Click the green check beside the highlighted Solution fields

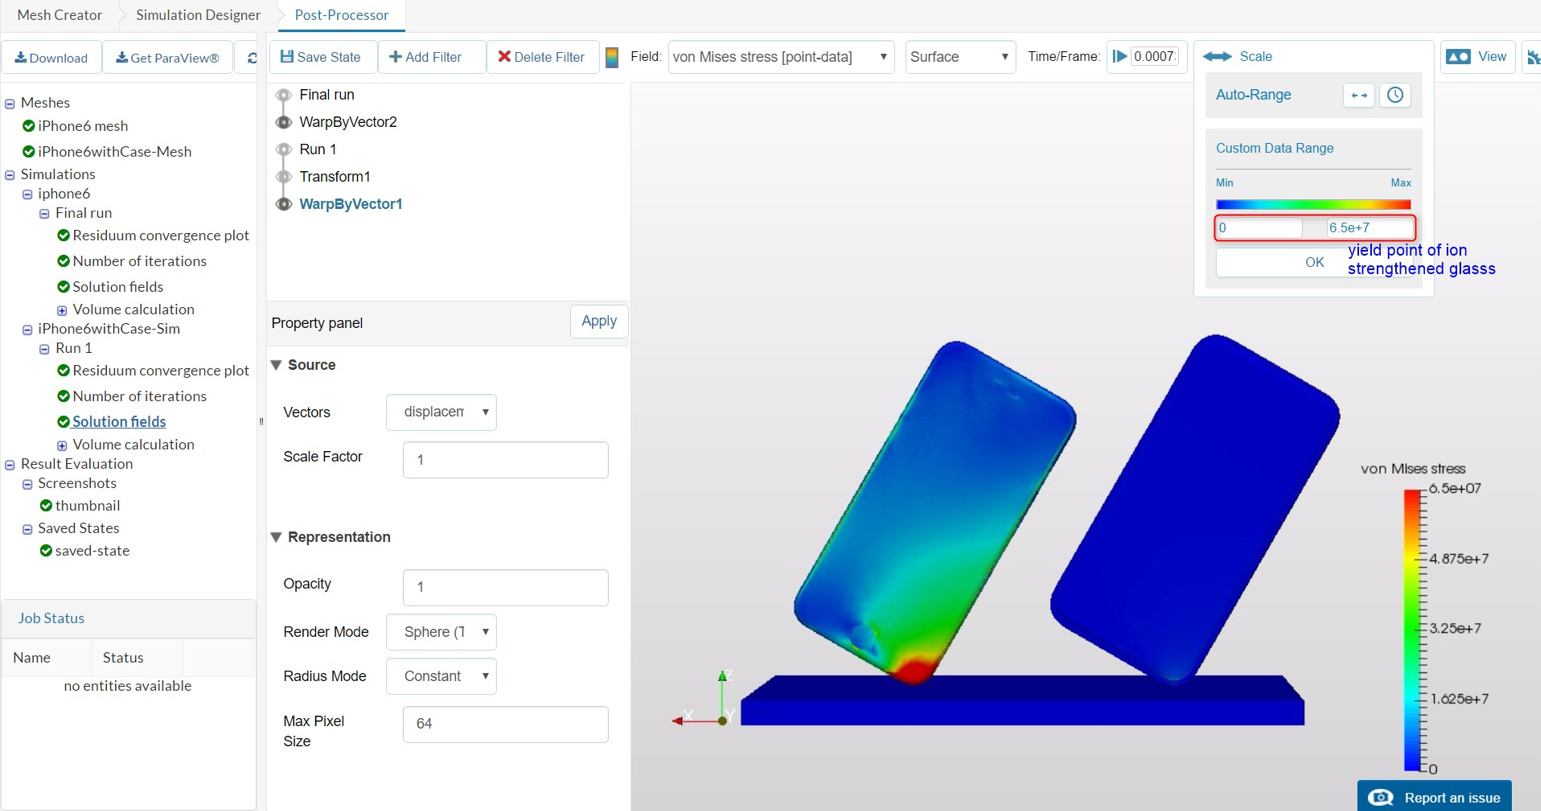[x=63, y=422]
